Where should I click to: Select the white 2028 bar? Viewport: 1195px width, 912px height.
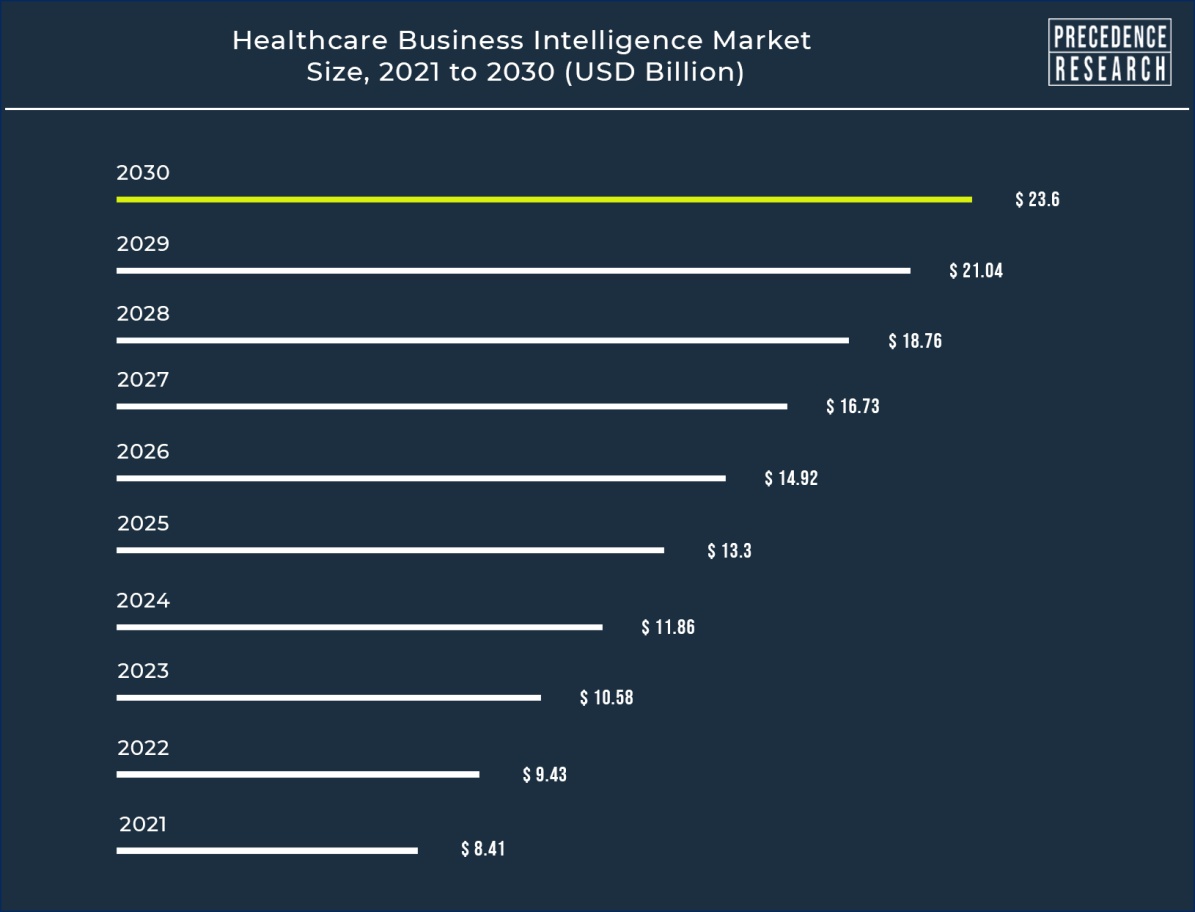pos(482,340)
